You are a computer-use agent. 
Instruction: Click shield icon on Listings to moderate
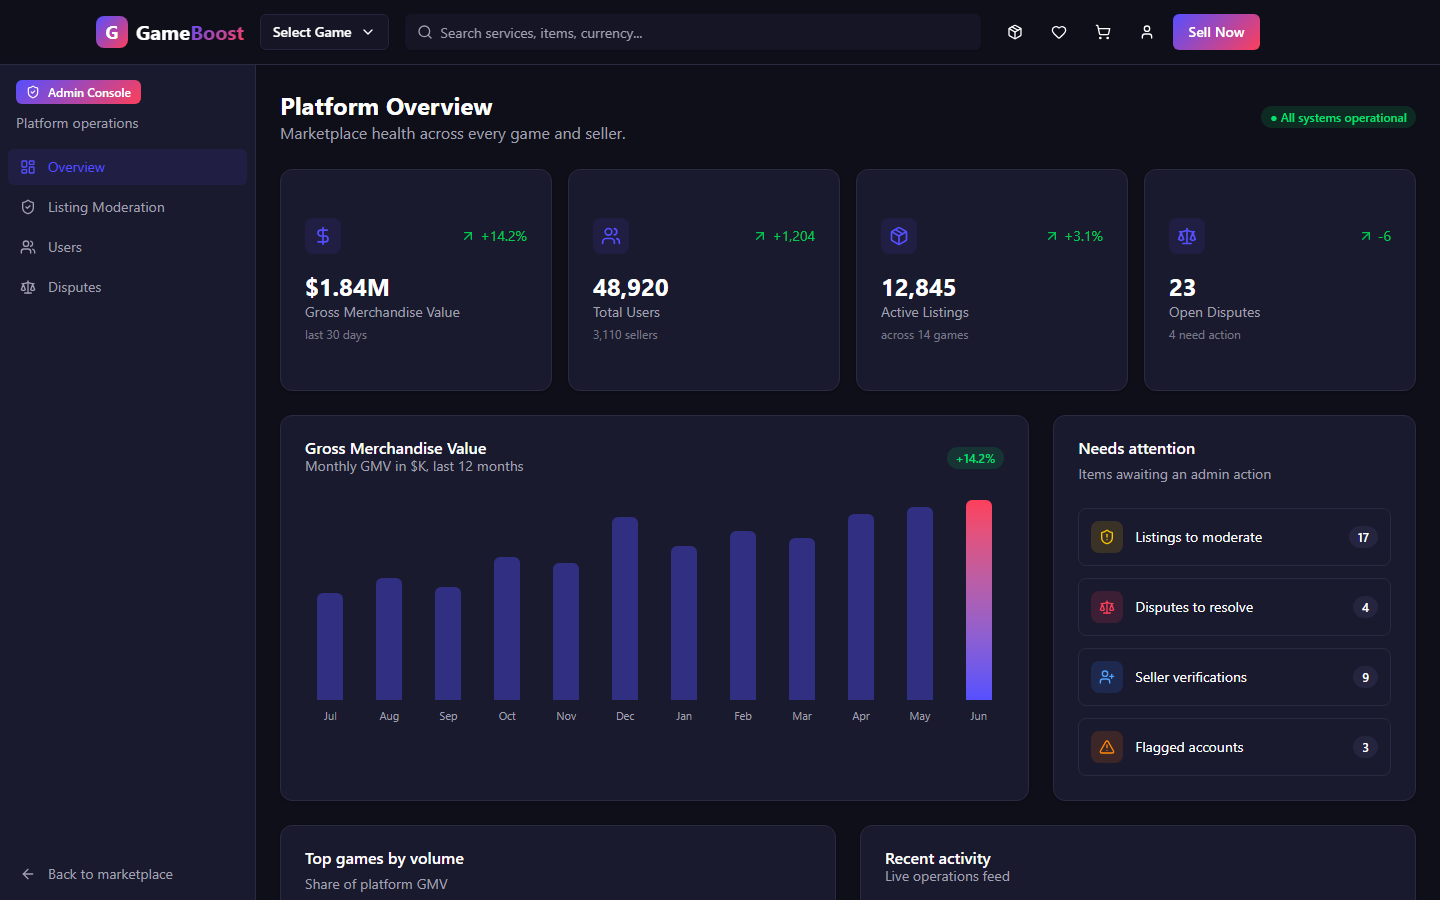coord(1107,537)
